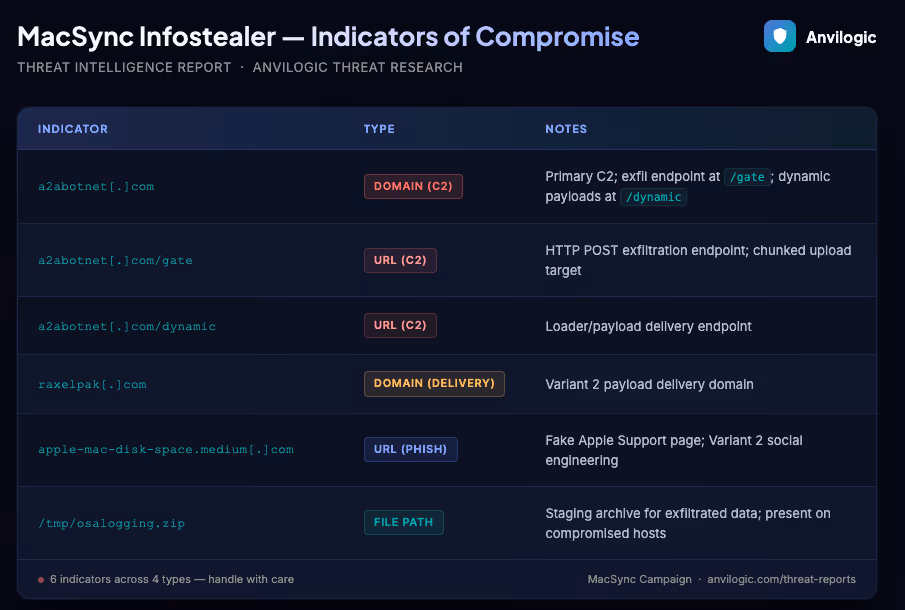Click the Loader/payload delivery endpoint note
The image size is (905, 610).
click(648, 327)
